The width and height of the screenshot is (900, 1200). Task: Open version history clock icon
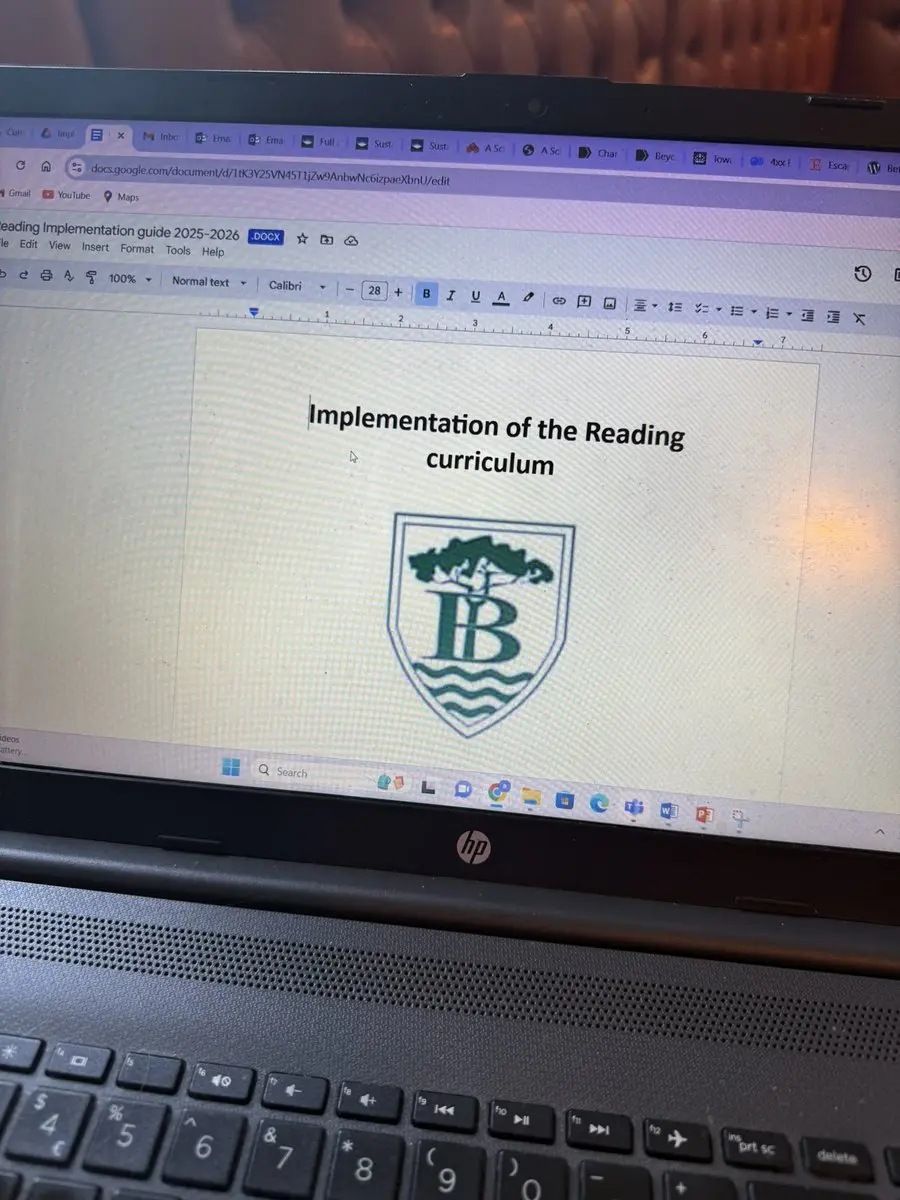(862, 275)
